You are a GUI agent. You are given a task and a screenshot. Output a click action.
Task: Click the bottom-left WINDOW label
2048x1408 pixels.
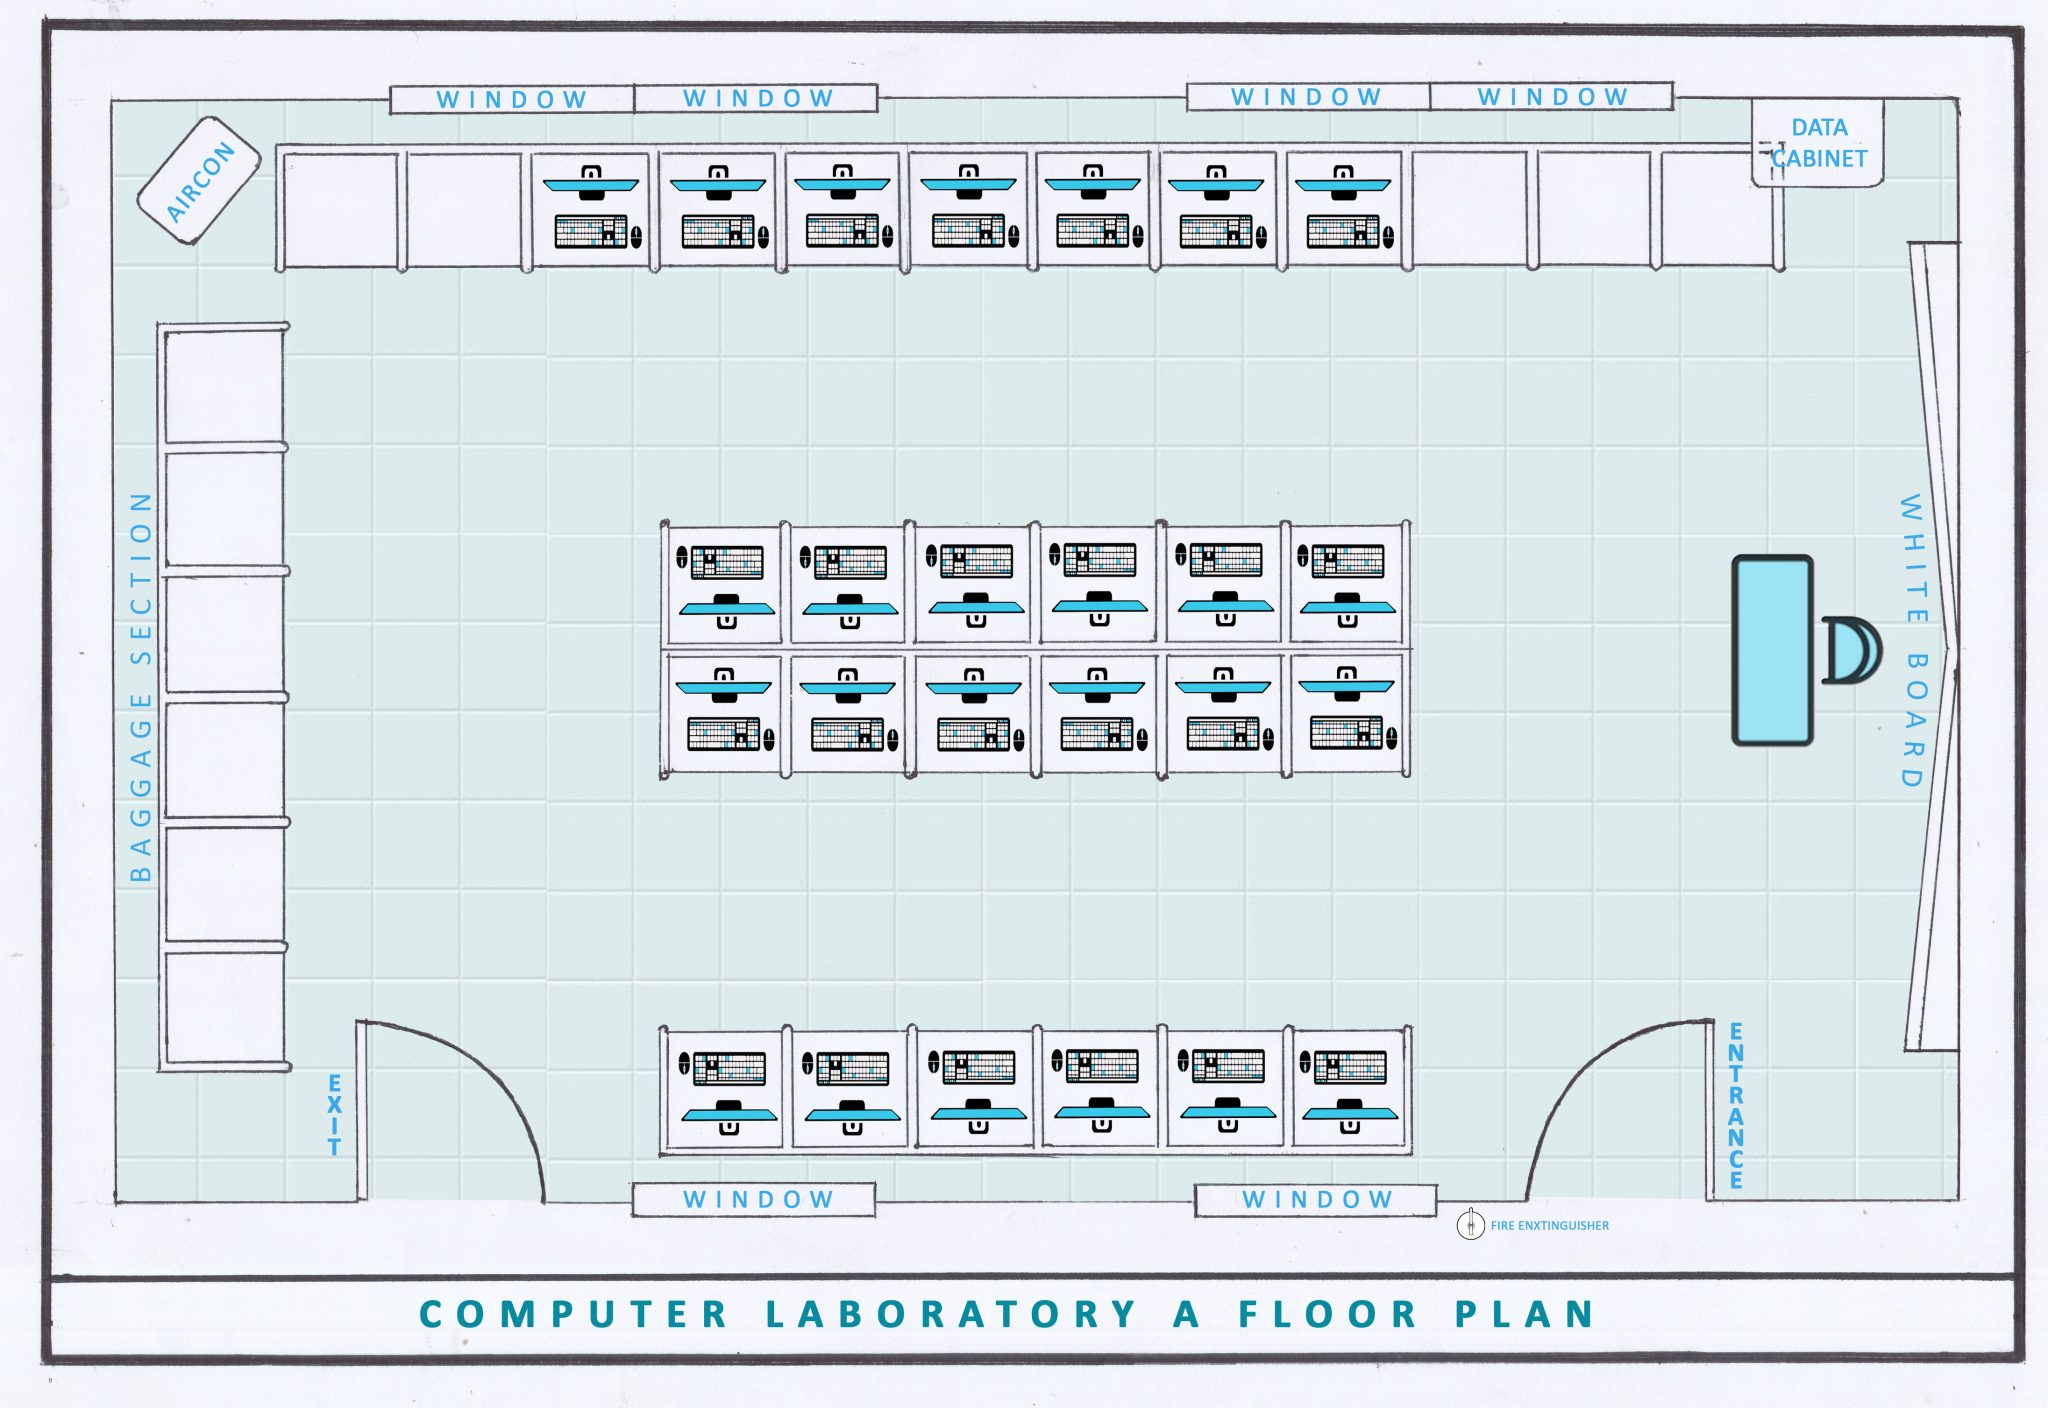point(757,1199)
